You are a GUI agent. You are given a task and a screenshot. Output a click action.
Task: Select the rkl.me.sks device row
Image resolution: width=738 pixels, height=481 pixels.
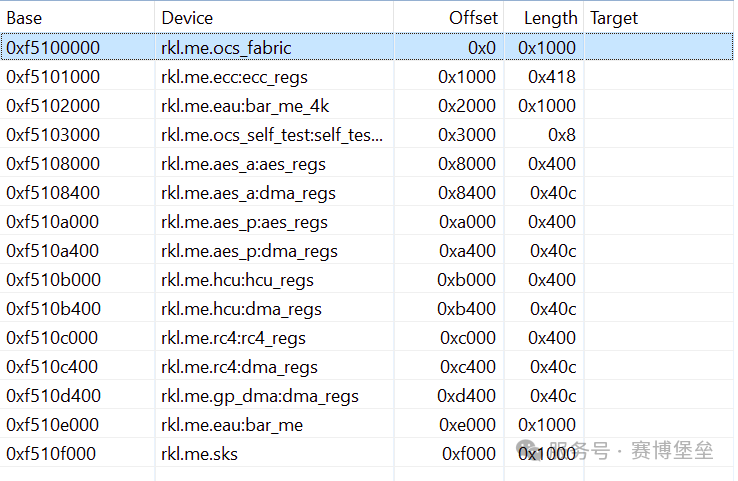click(x=367, y=453)
